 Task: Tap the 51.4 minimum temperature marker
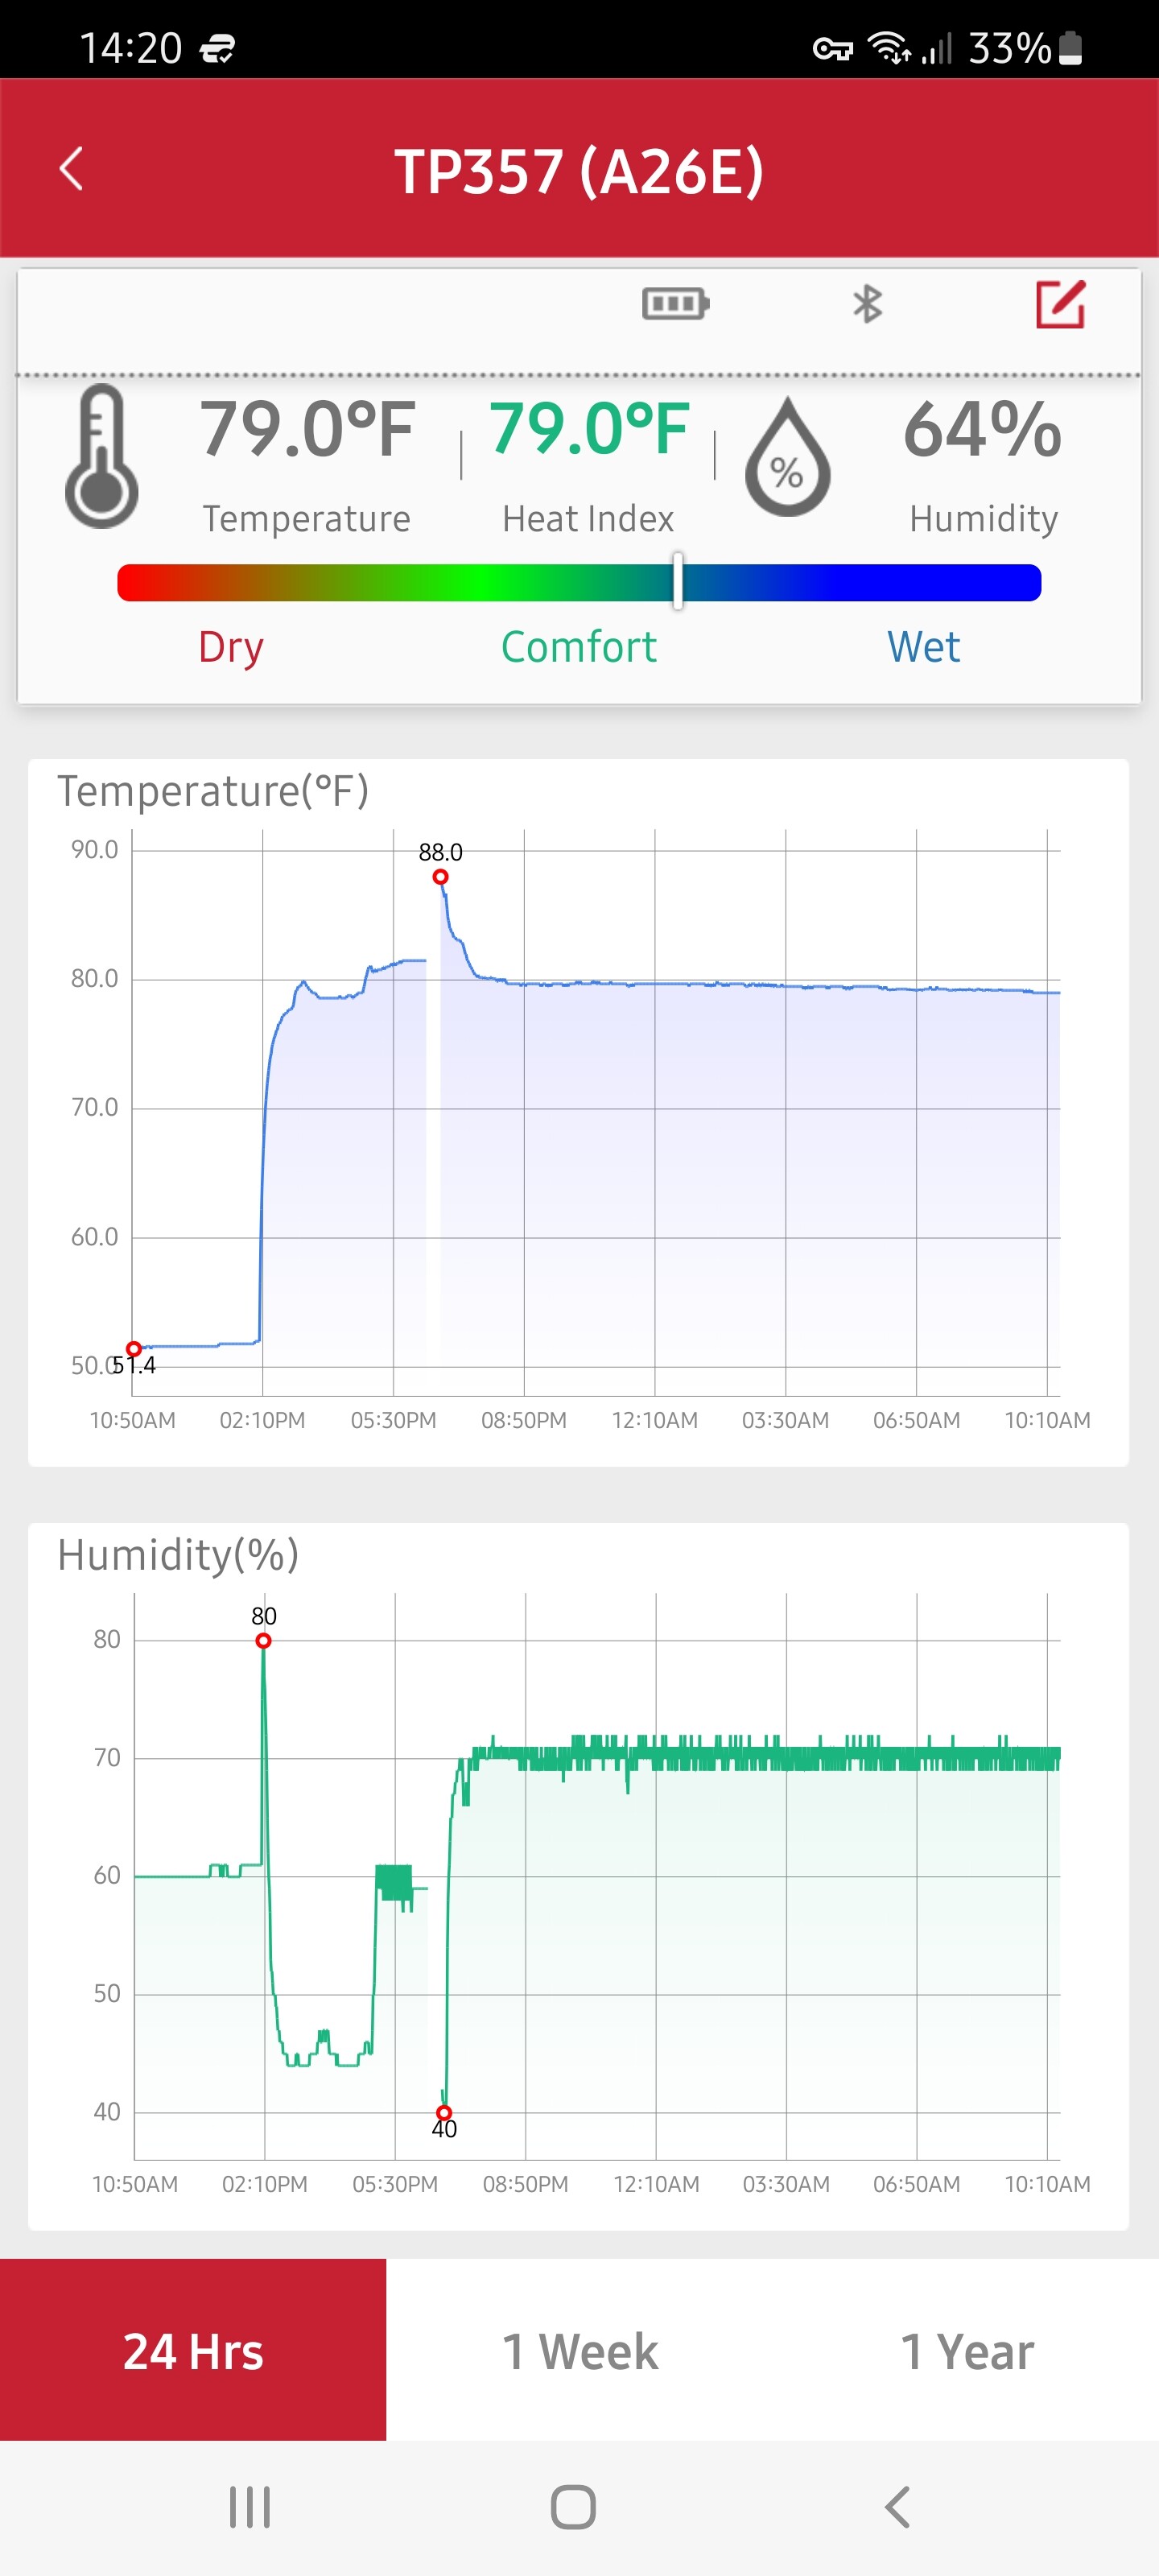pyautogui.click(x=134, y=1349)
